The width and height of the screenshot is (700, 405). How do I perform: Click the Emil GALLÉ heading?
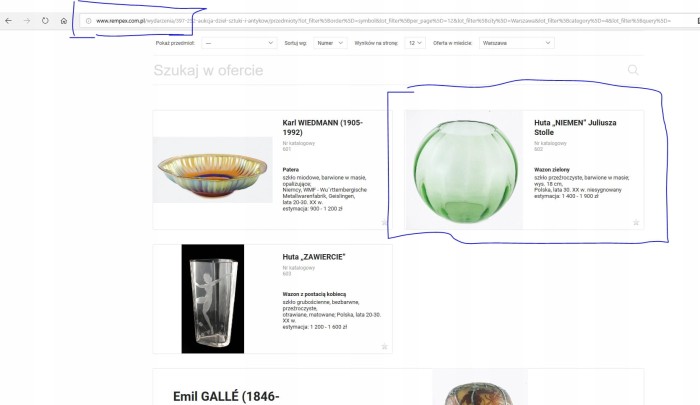(x=226, y=396)
